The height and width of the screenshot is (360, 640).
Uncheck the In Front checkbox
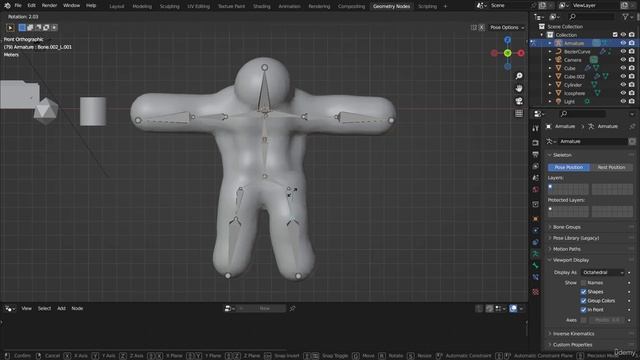pos(583,310)
